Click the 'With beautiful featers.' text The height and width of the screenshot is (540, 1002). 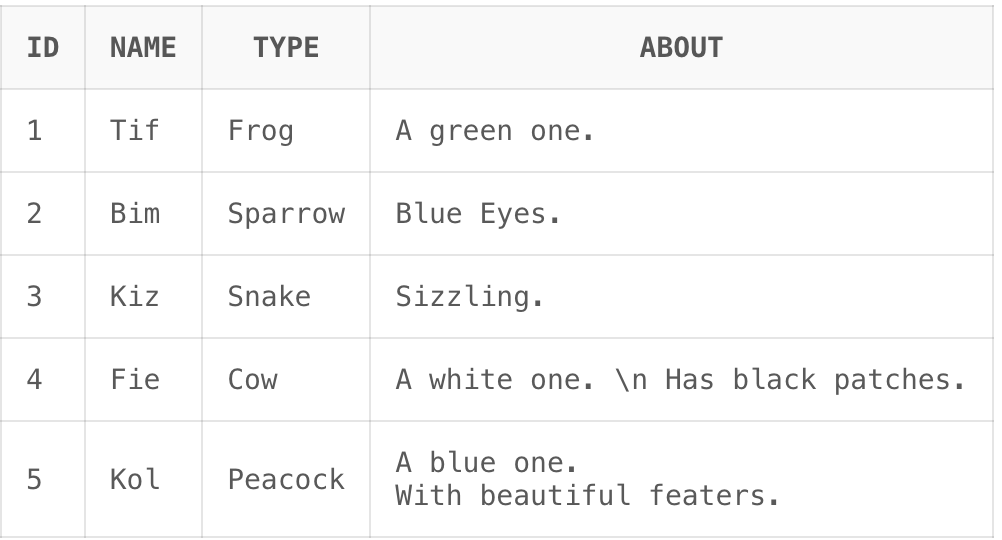click(587, 494)
